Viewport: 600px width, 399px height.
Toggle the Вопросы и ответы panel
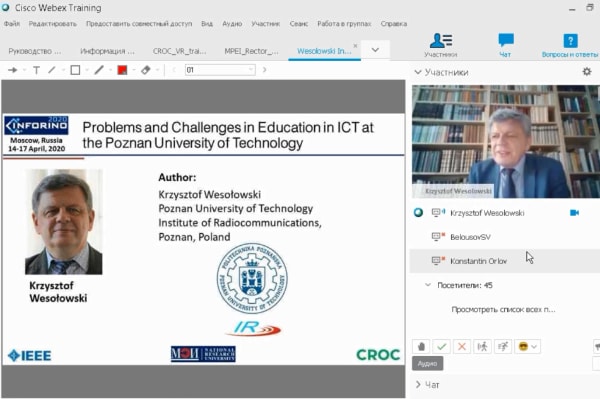pos(570,45)
